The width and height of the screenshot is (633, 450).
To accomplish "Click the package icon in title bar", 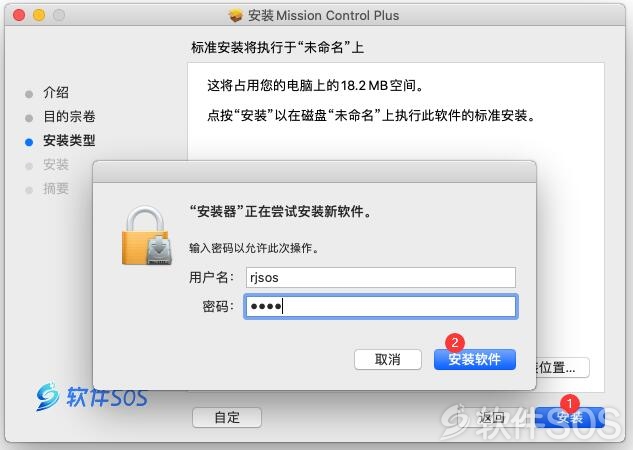I will (x=236, y=15).
